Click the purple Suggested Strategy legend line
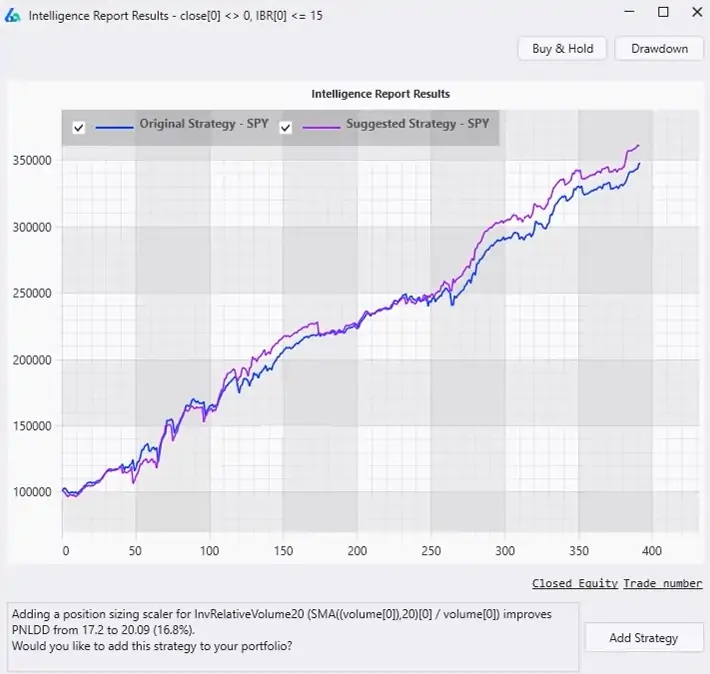Viewport: 710px width, 674px height. click(x=321, y=128)
